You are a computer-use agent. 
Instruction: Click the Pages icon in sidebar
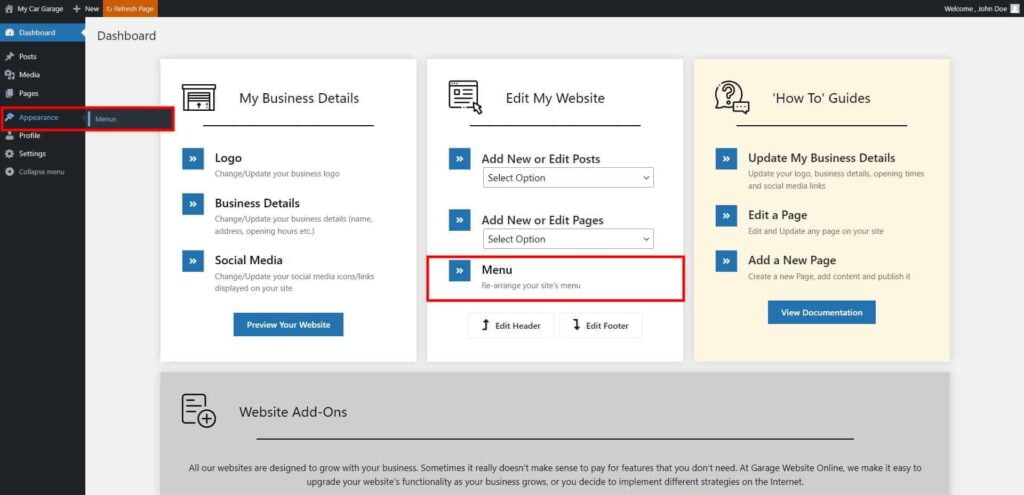pyautogui.click(x=9, y=93)
